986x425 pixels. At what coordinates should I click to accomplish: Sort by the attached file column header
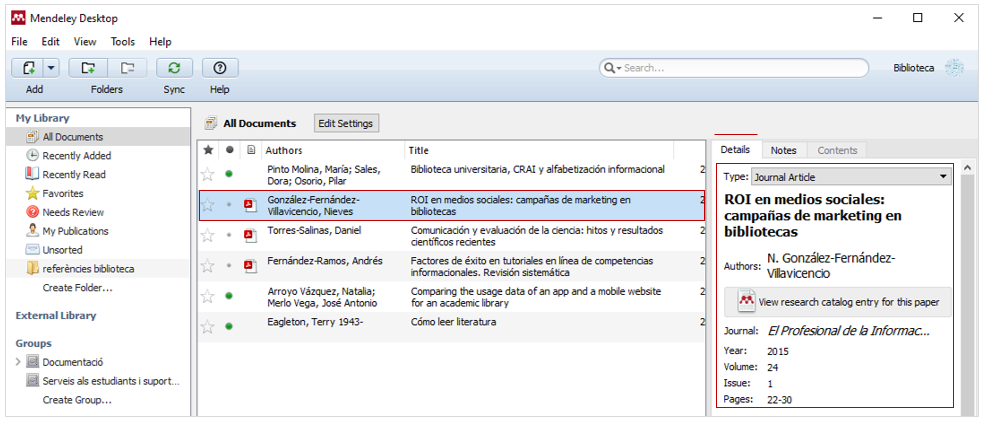(251, 150)
